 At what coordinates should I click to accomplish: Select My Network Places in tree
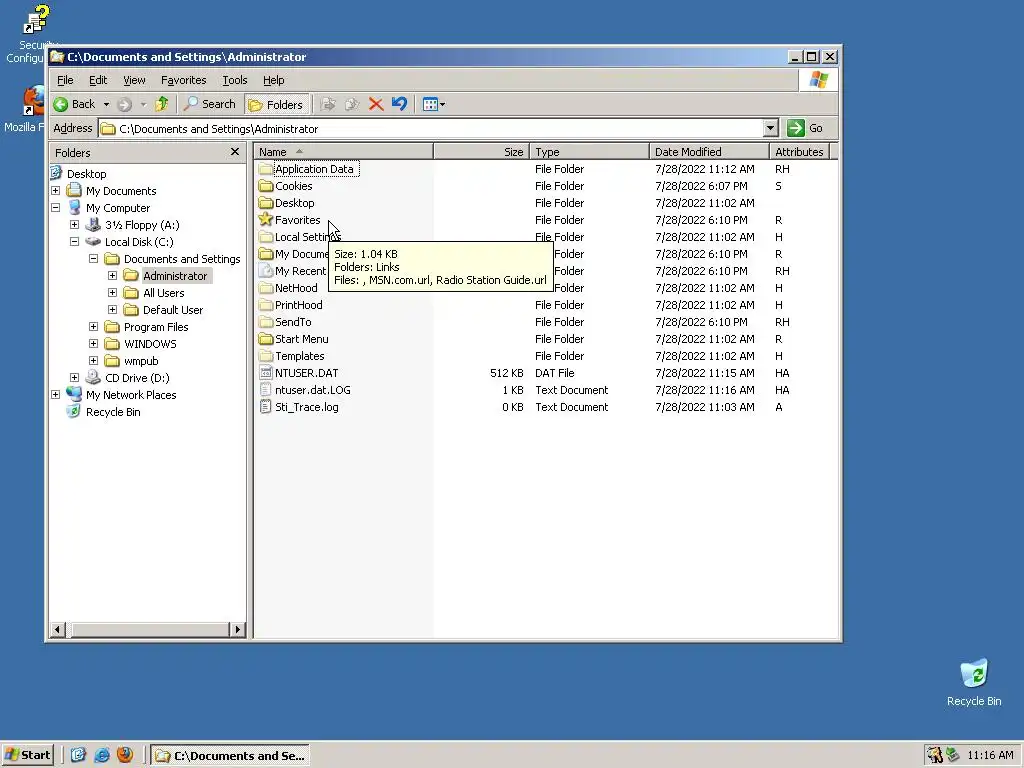(x=131, y=395)
